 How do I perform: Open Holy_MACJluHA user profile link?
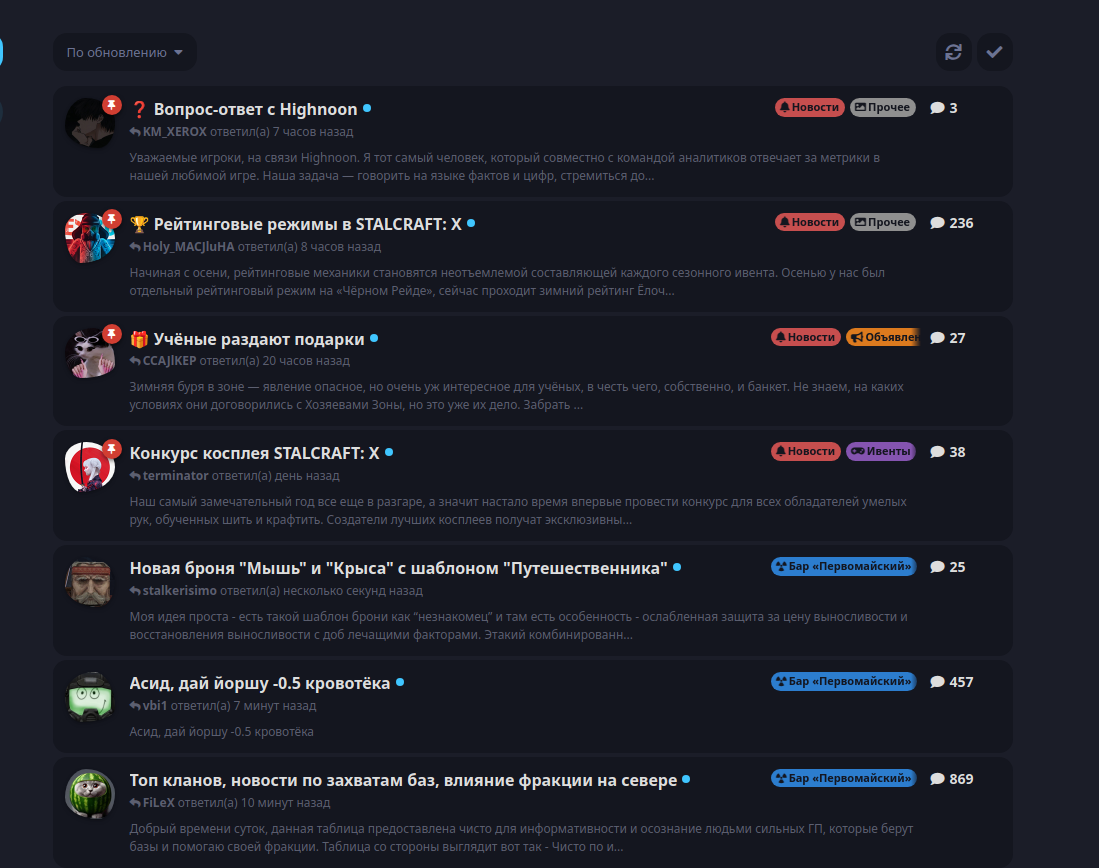tap(189, 247)
